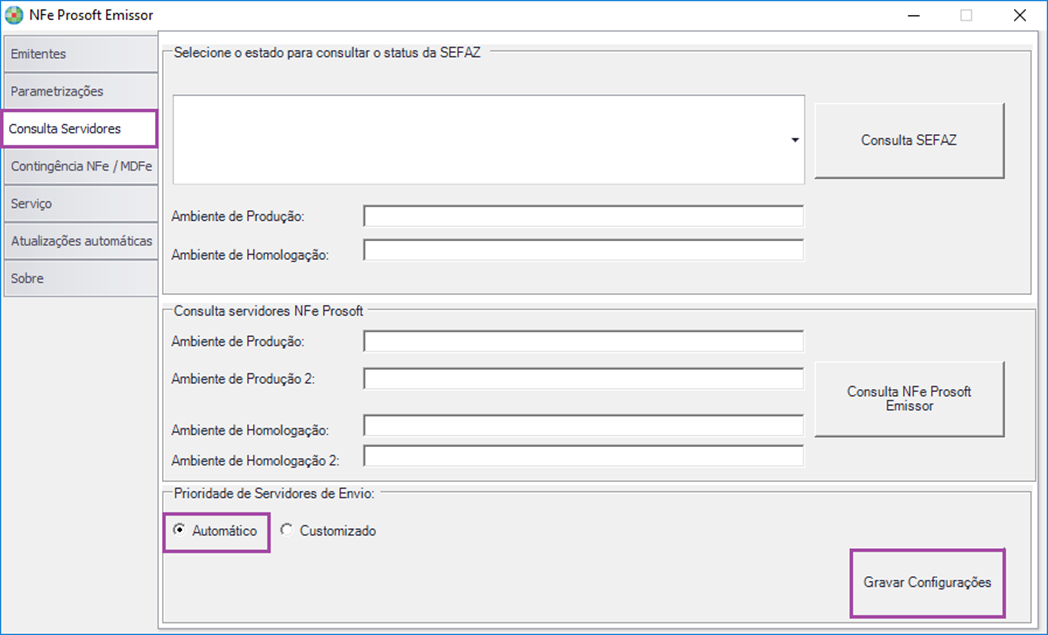
Task: Close the NFe Prosoft Emissor window
Action: coord(1019,15)
